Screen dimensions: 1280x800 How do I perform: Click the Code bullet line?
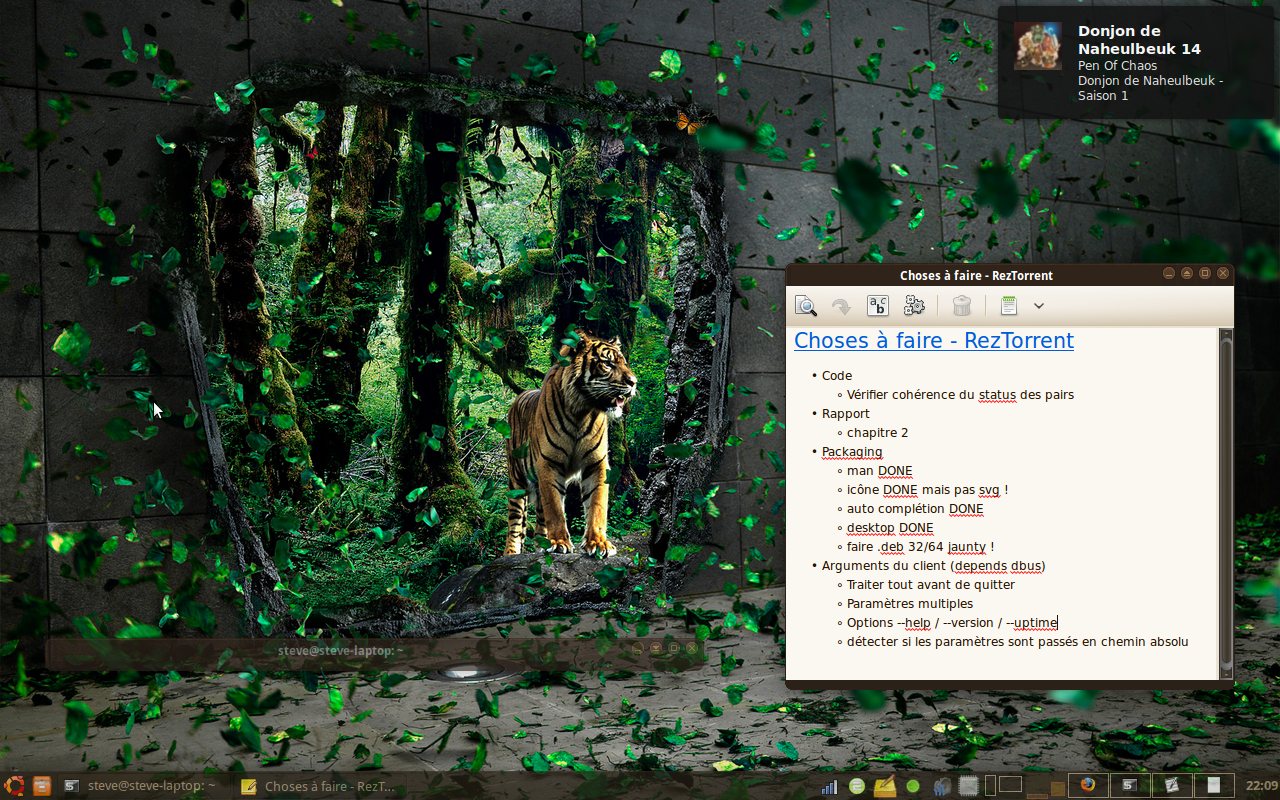837,376
